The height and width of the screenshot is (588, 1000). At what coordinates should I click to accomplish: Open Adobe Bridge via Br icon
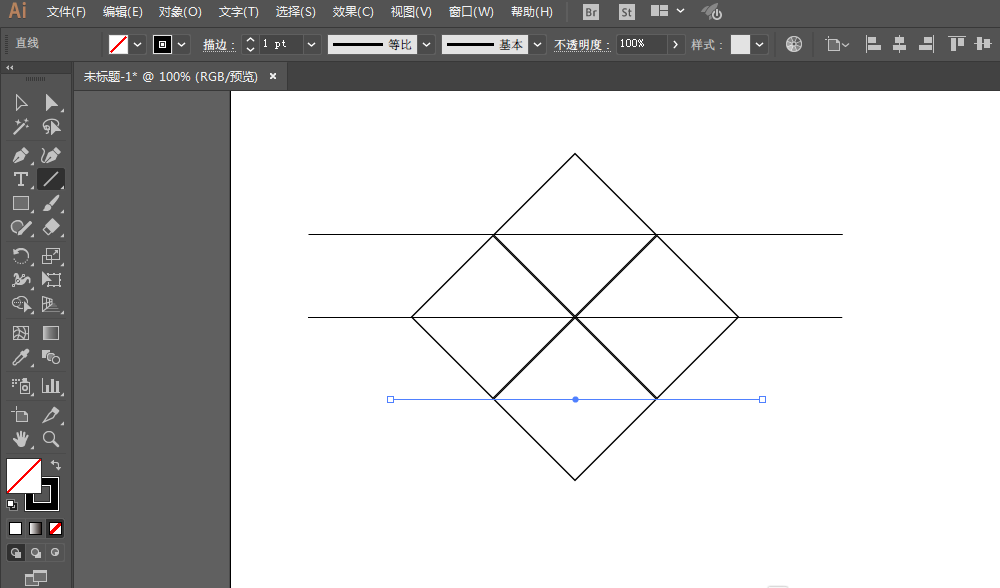click(x=591, y=12)
